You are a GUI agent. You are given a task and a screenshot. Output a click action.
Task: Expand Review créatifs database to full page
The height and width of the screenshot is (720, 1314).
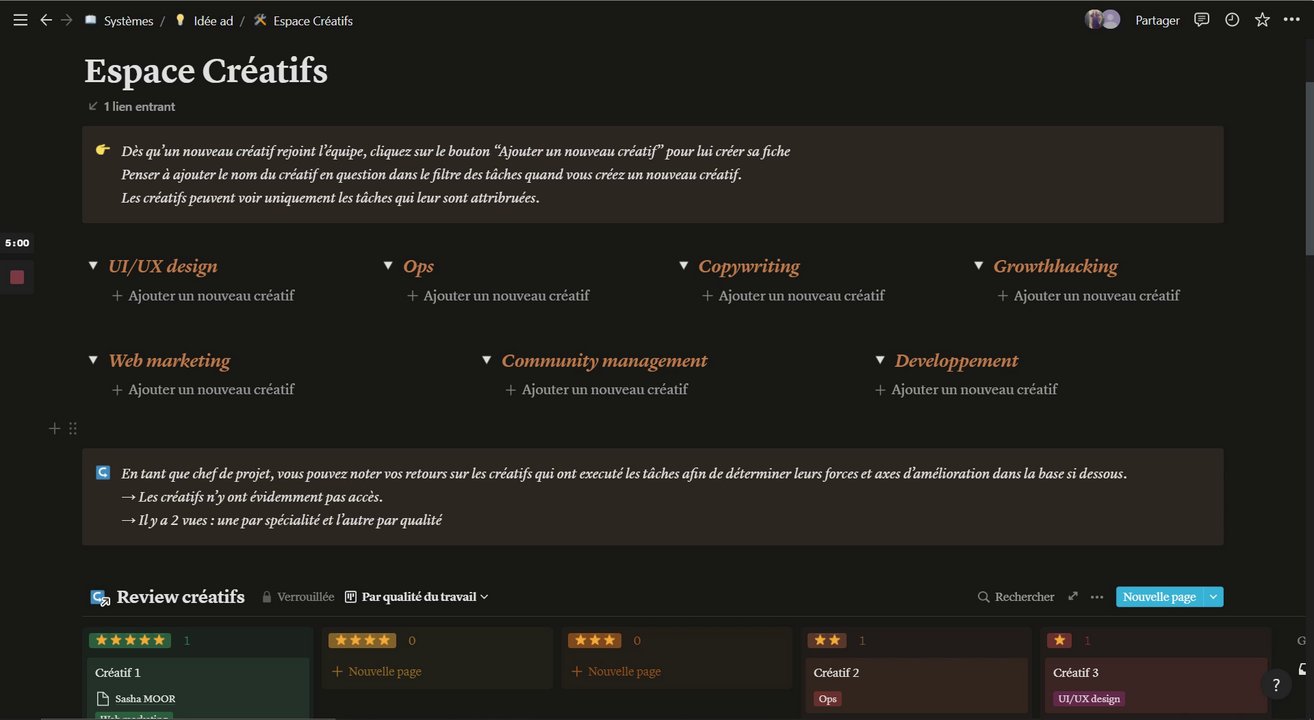1073,597
